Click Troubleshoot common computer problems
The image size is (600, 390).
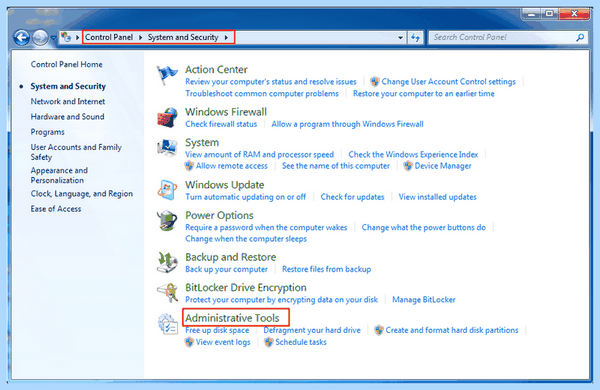[262, 93]
